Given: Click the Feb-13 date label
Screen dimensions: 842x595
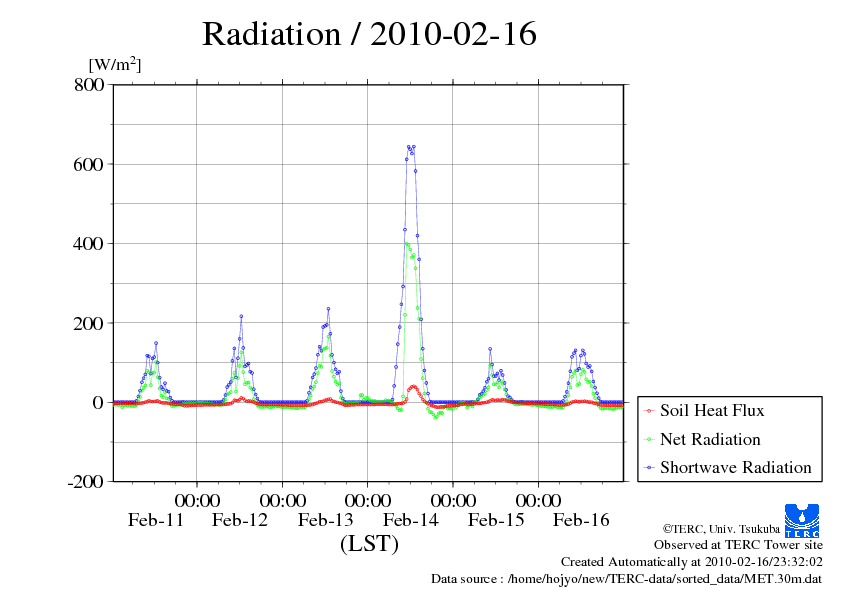Looking at the screenshot, I should click(x=325, y=520).
